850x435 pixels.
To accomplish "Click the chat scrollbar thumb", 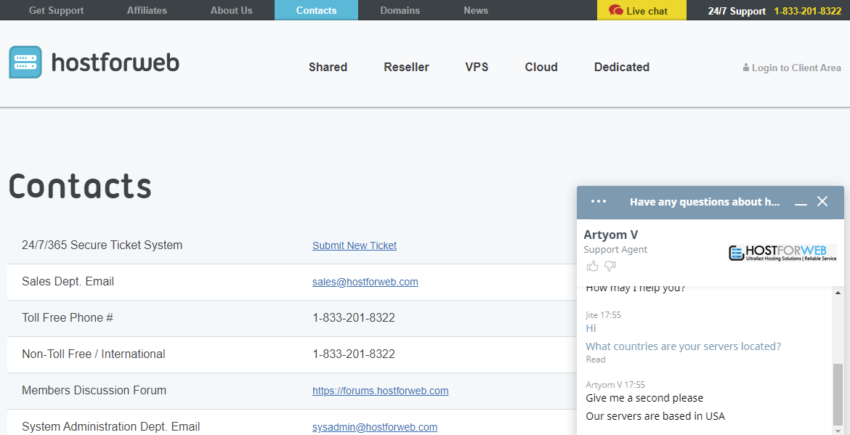I will 838,394.
